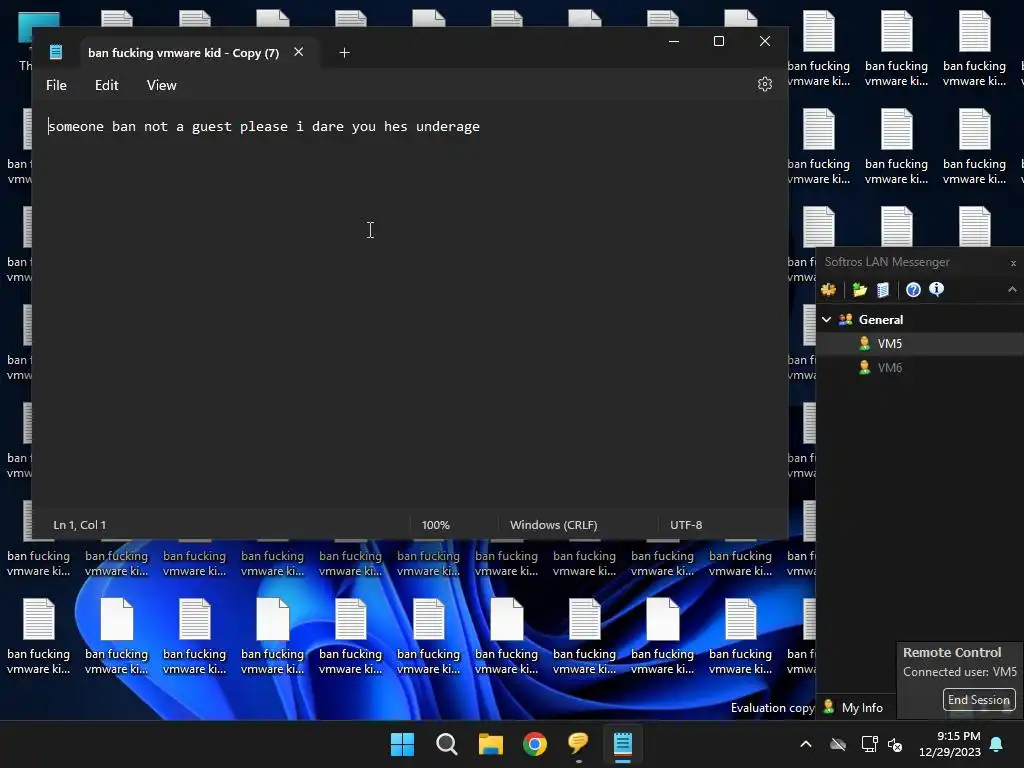The width and height of the screenshot is (1024, 768).
Task: Collapse the General group in Softros user list
Action: 827,319
